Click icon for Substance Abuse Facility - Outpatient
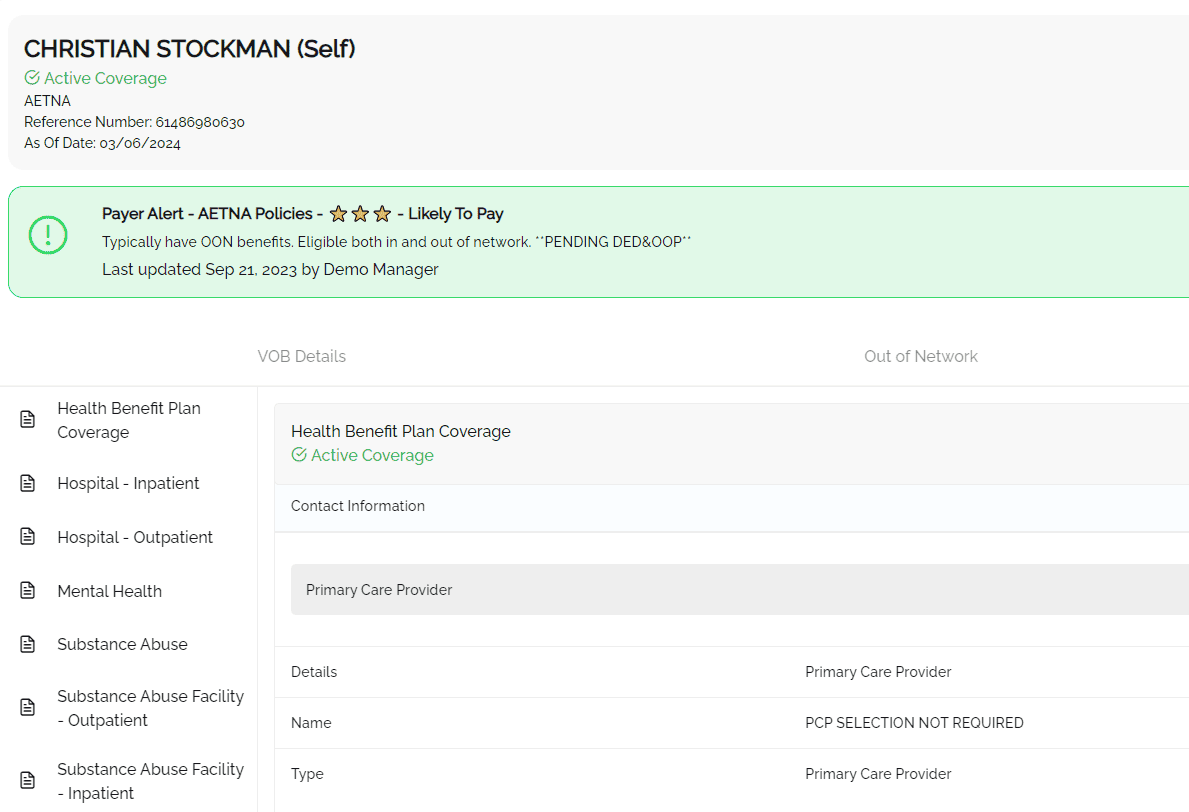The width and height of the screenshot is (1189, 812). [28, 708]
